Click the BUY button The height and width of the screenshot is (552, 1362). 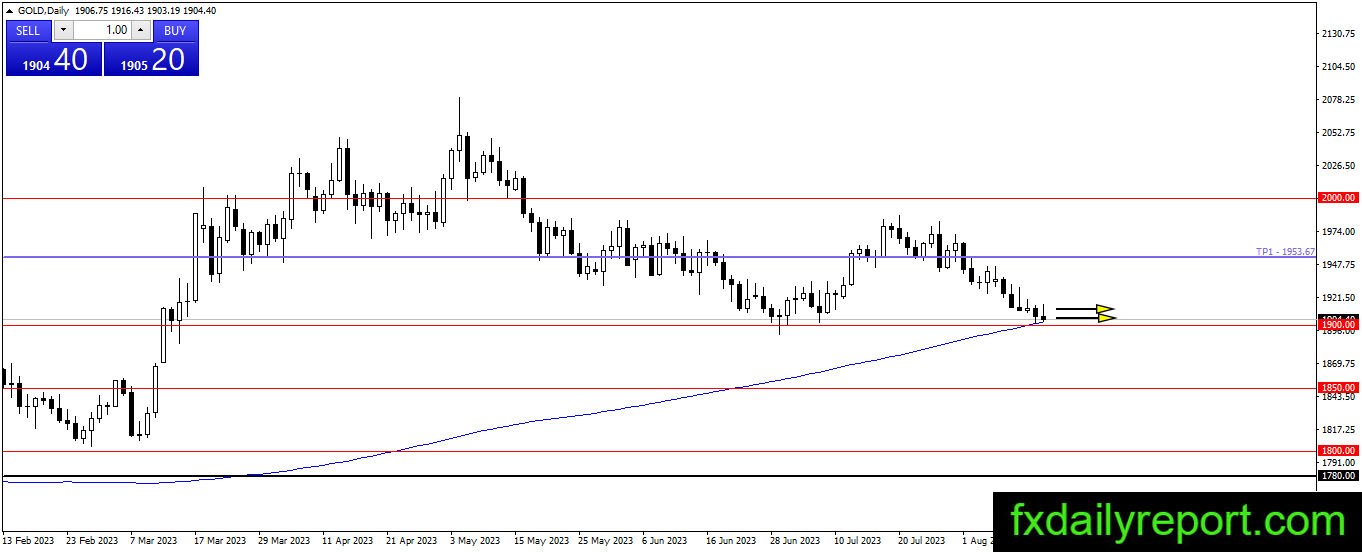175,30
